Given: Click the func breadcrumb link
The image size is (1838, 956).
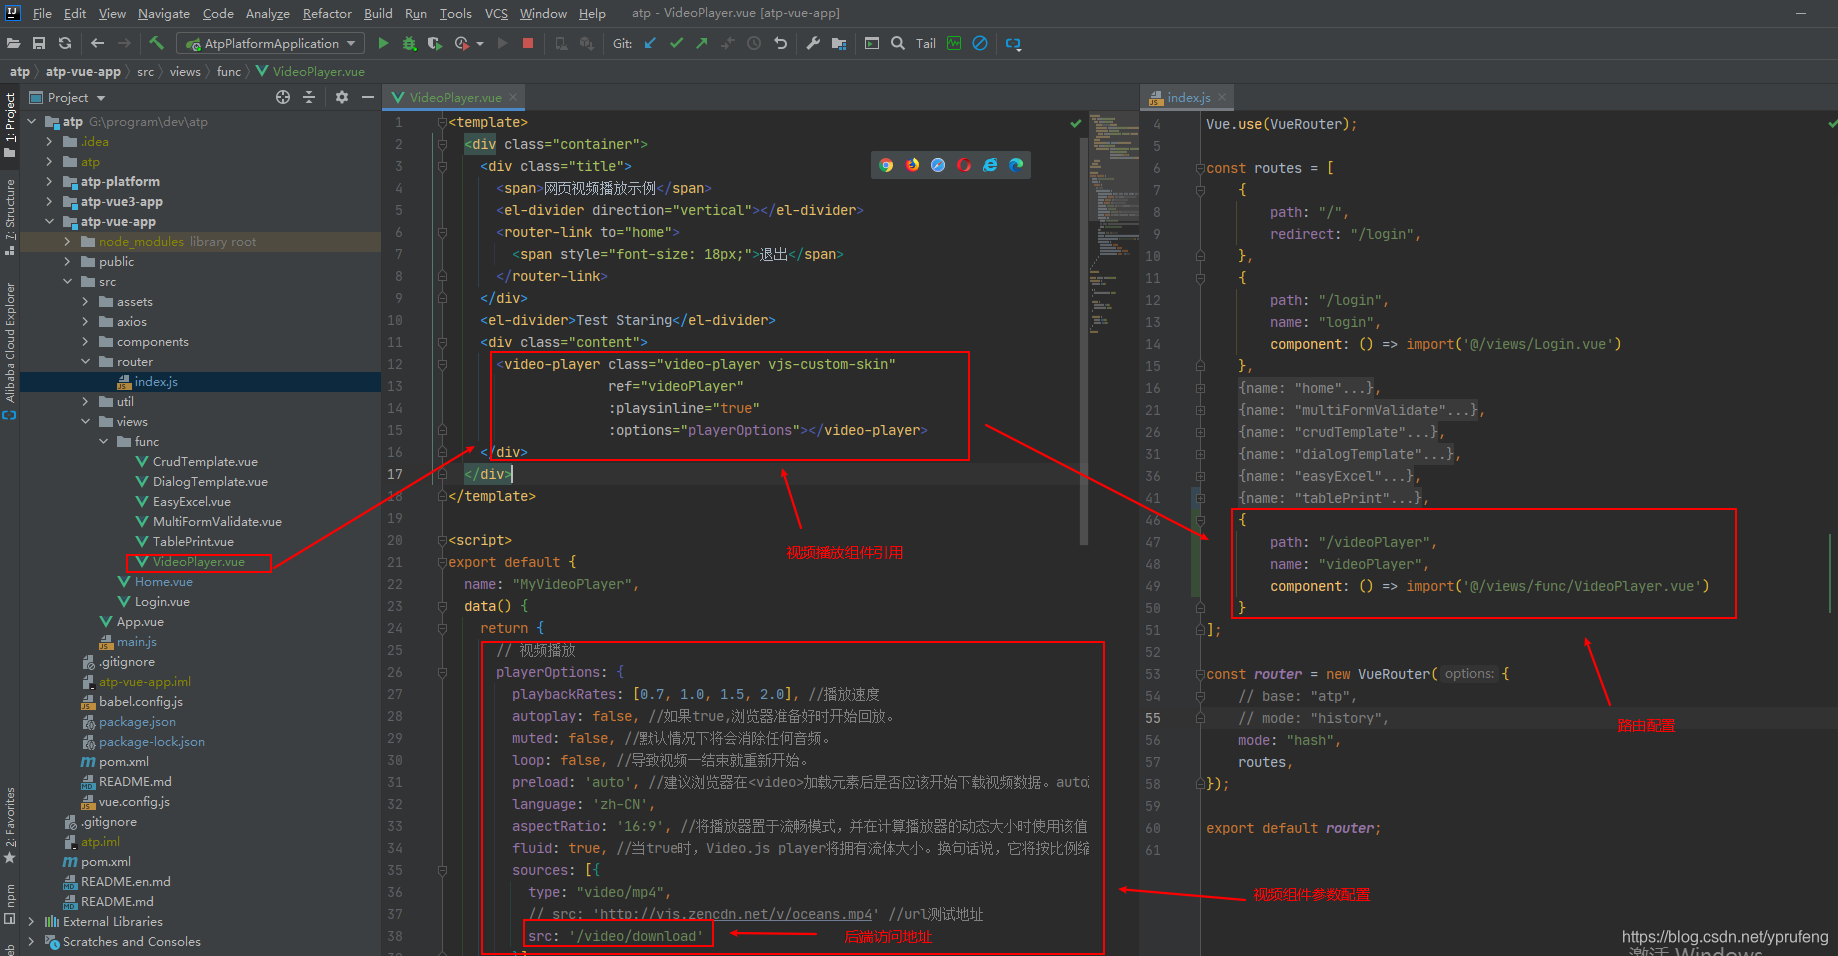Looking at the screenshot, I should [228, 71].
